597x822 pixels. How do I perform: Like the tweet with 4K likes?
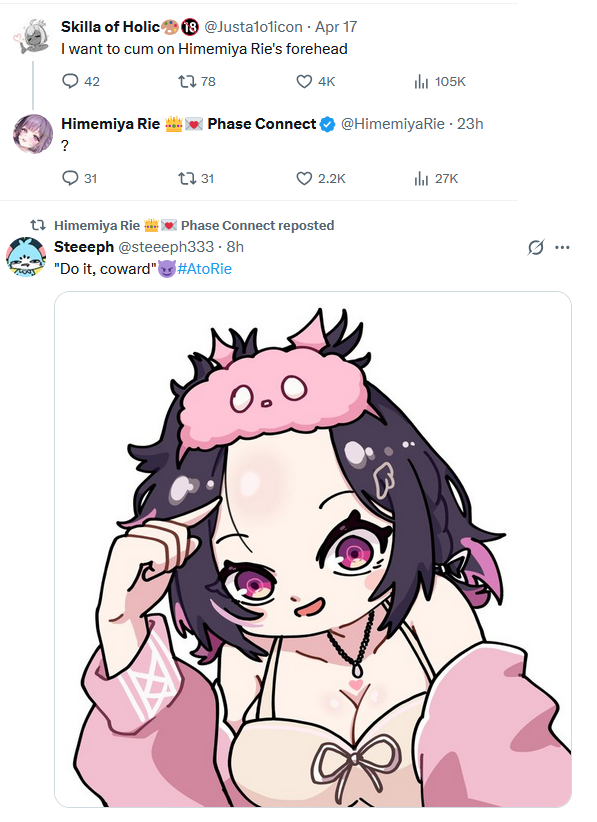316,81
